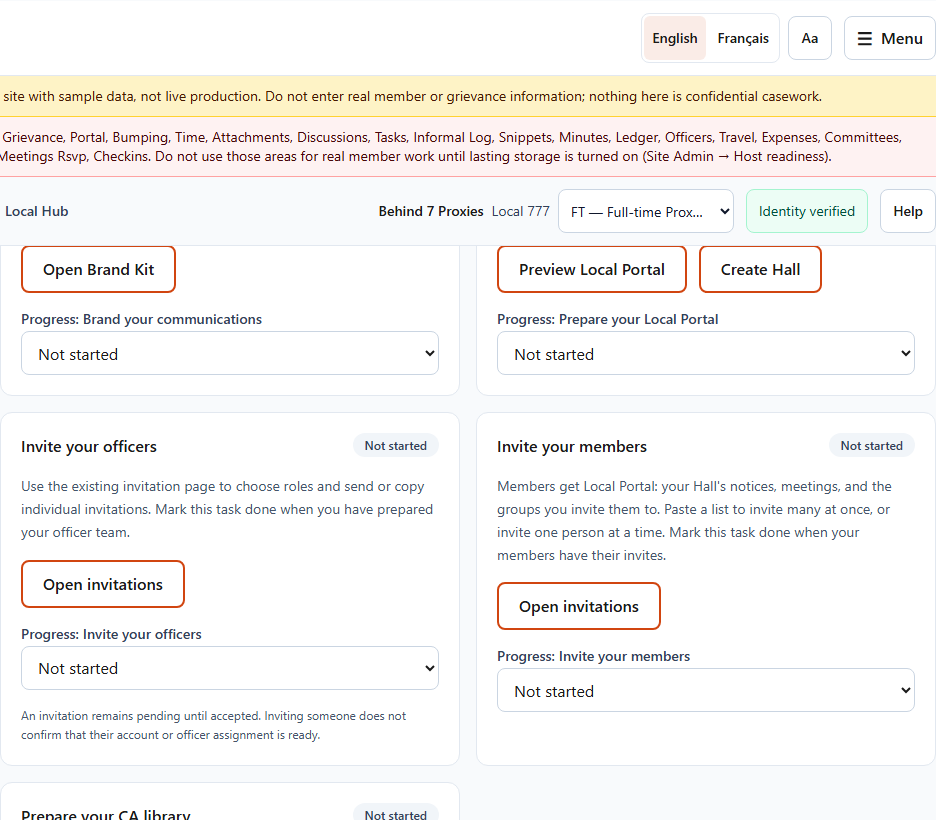
Task: Click the Progress: Invite your officers label
Action: pyautogui.click(x=112, y=634)
